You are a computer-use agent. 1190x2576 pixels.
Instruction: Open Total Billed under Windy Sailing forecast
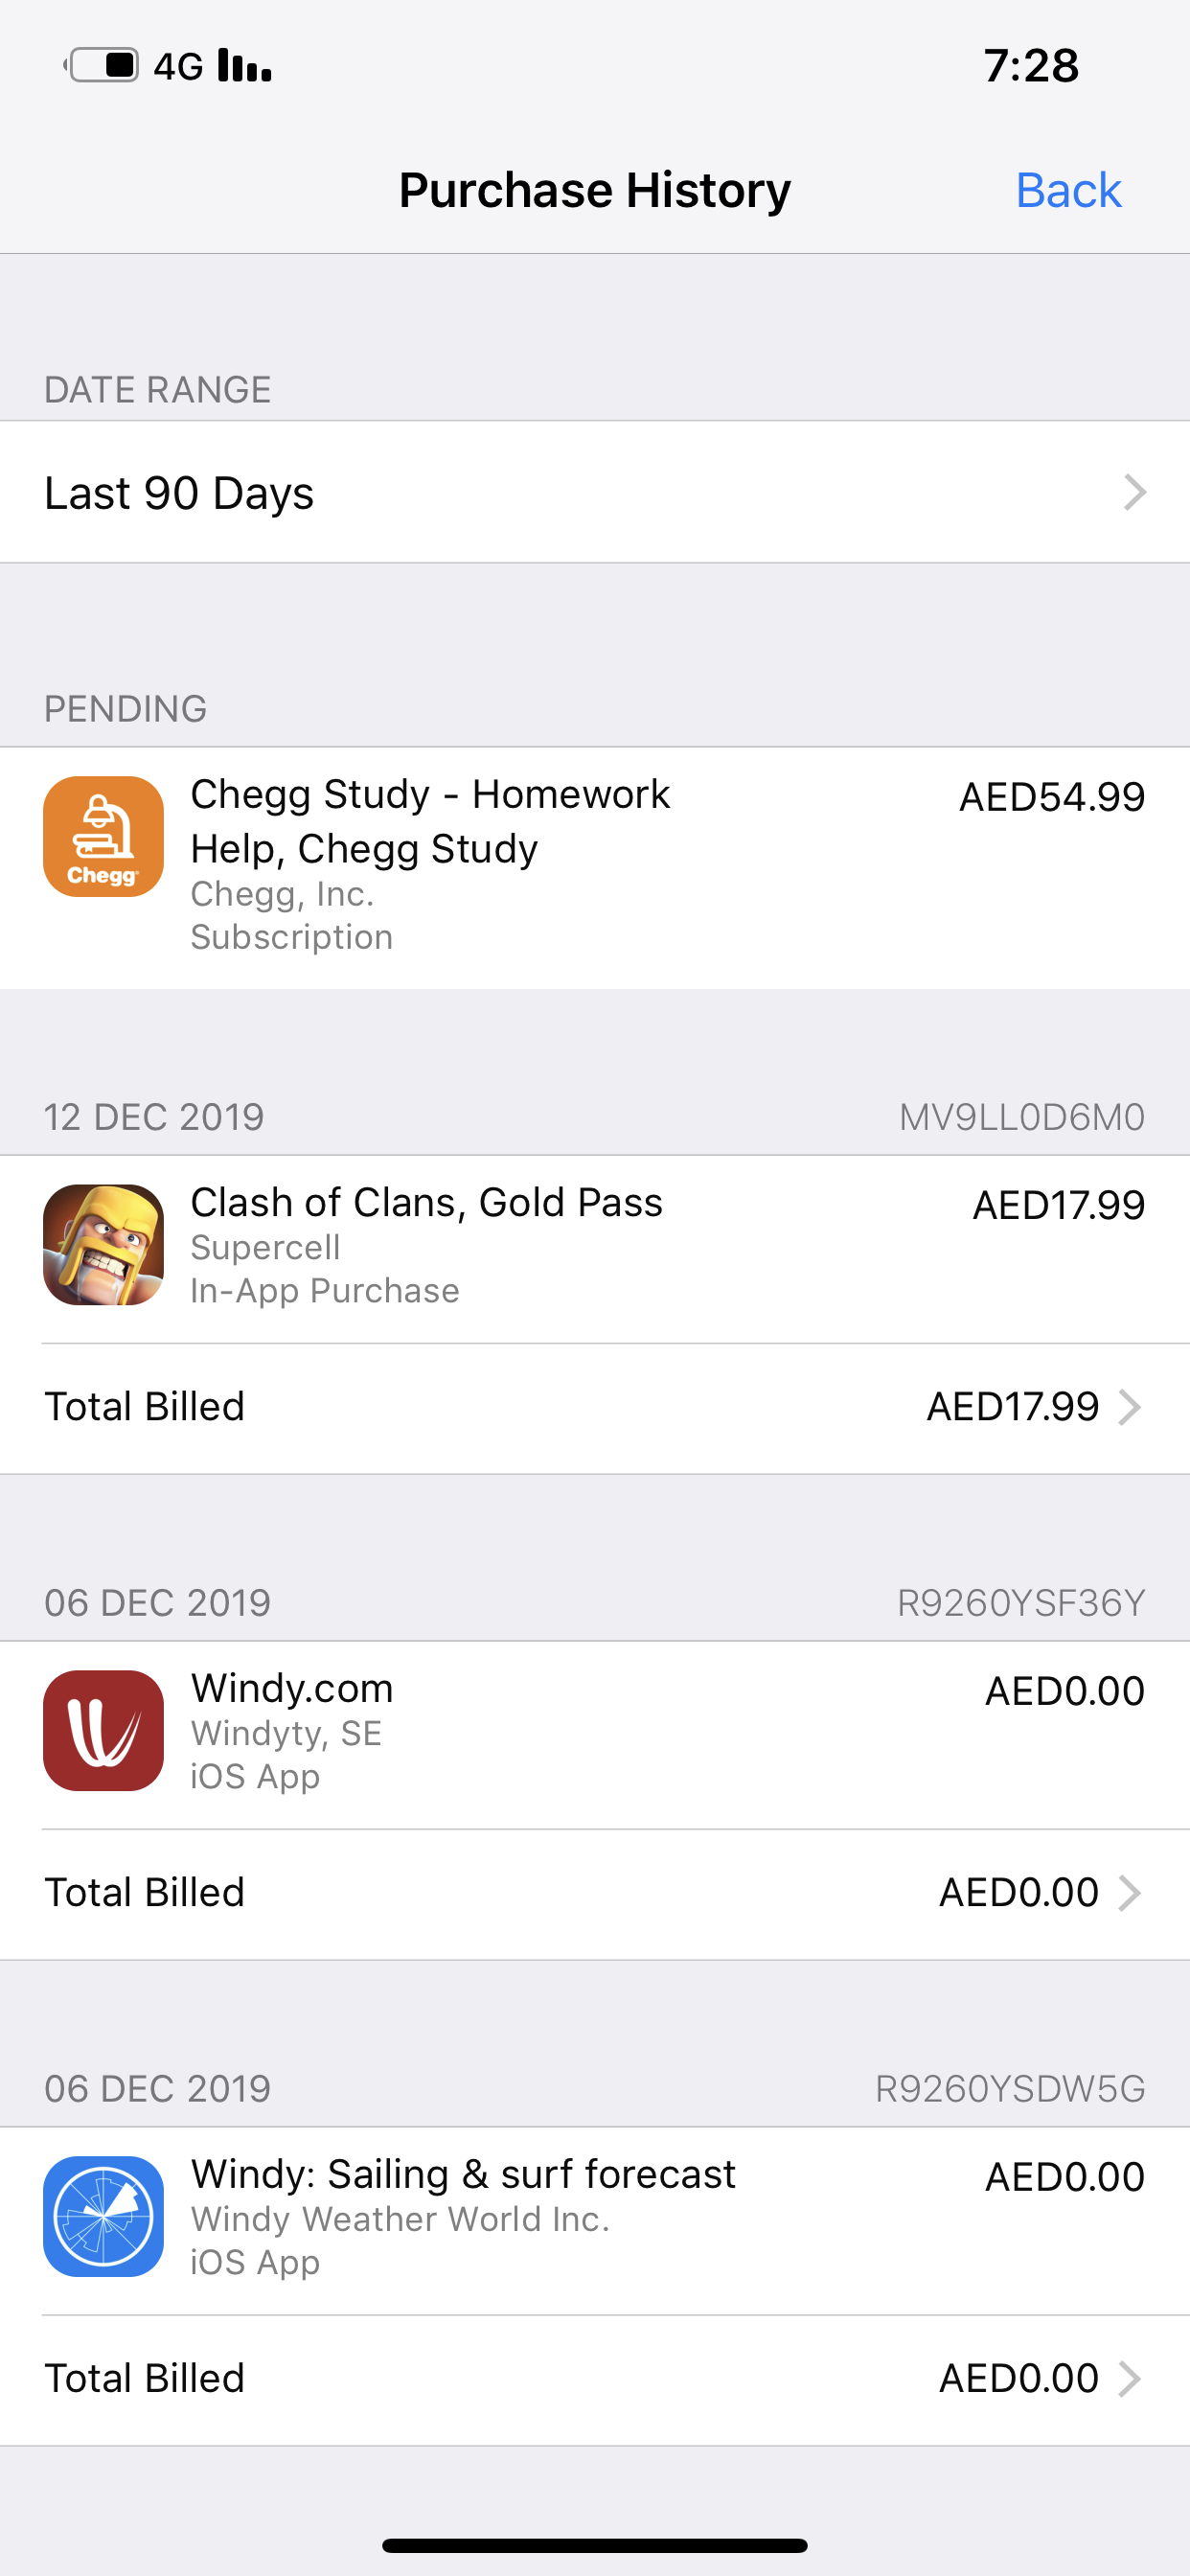[594, 2379]
